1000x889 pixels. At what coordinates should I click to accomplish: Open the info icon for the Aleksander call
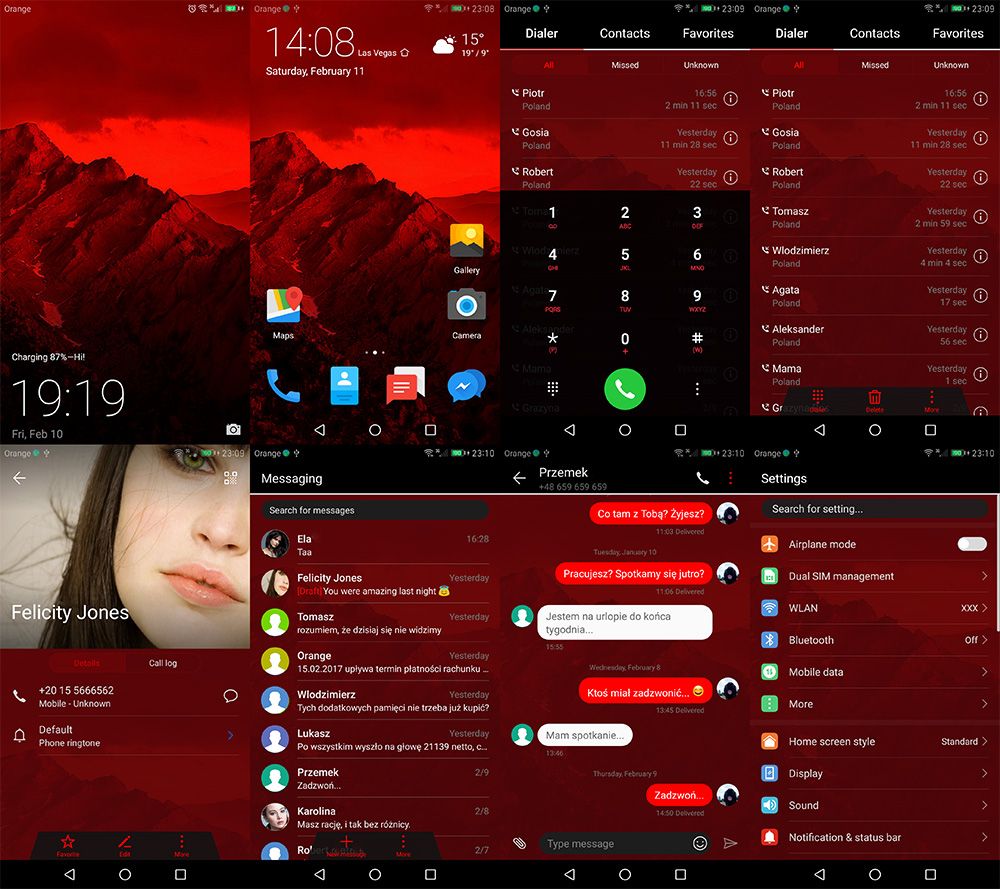point(980,335)
